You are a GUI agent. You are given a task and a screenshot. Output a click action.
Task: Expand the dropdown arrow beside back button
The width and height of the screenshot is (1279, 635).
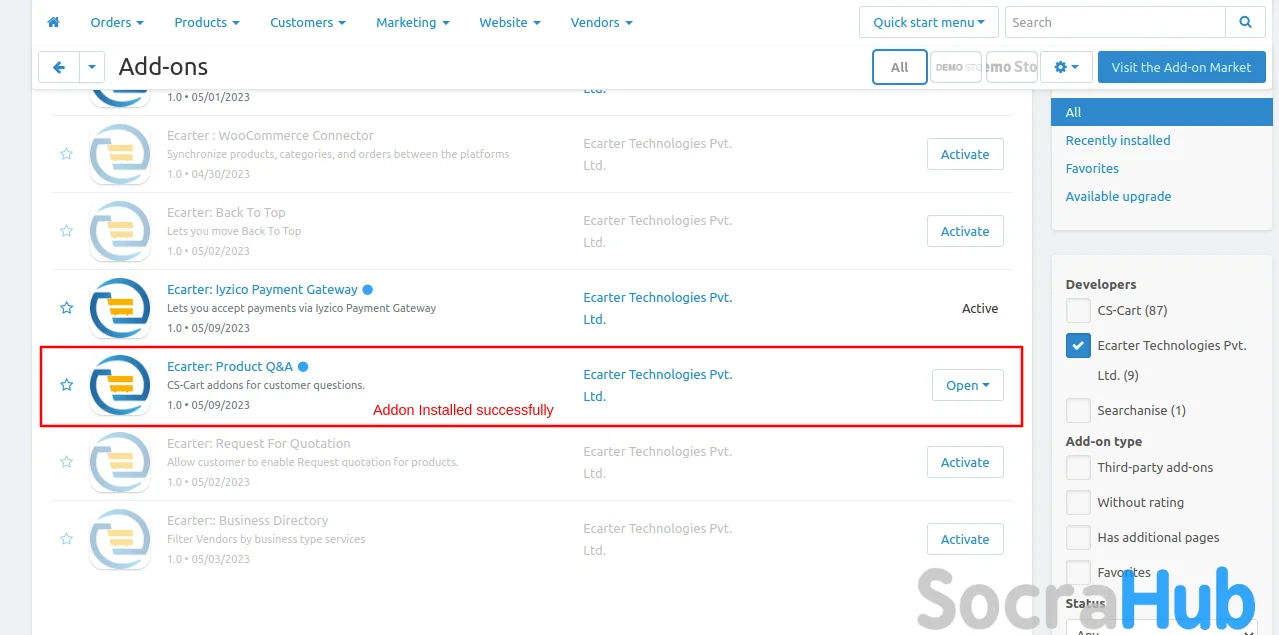point(92,67)
